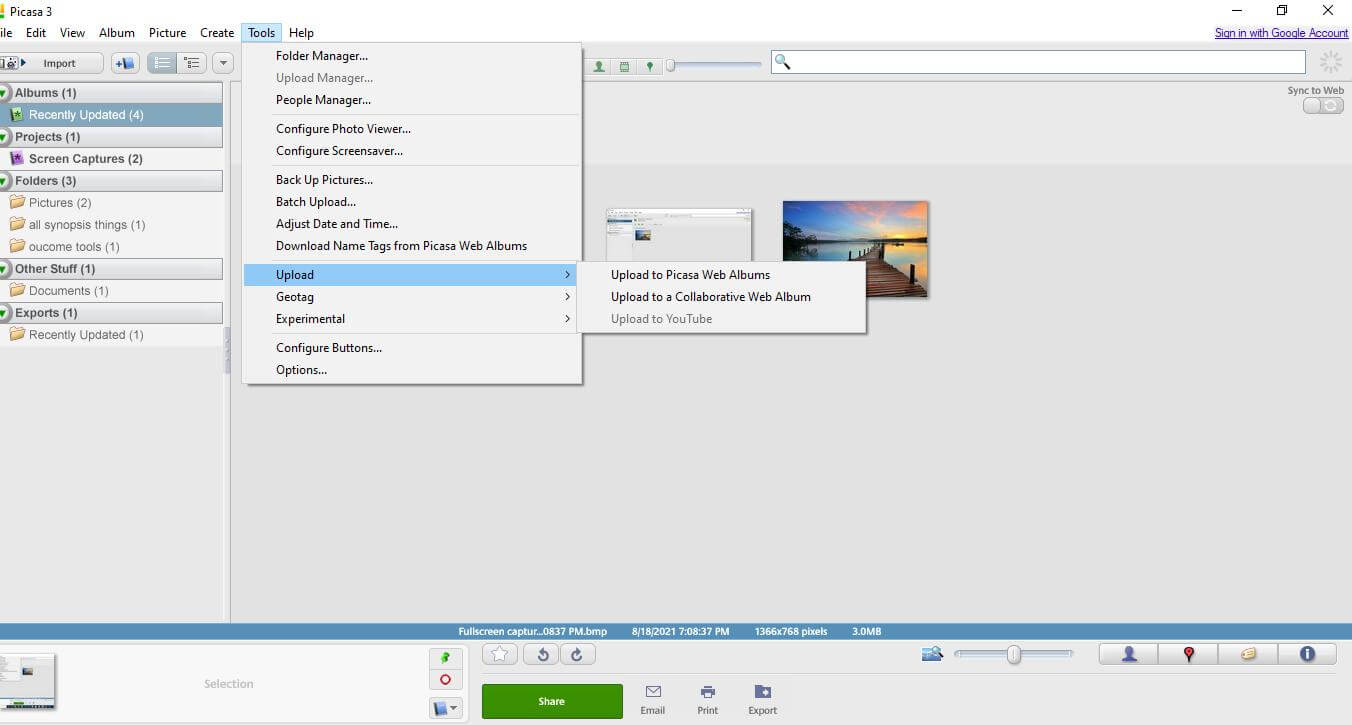Screen dimensions: 1352x725
Task: Click the green Share button
Action: 552,701
